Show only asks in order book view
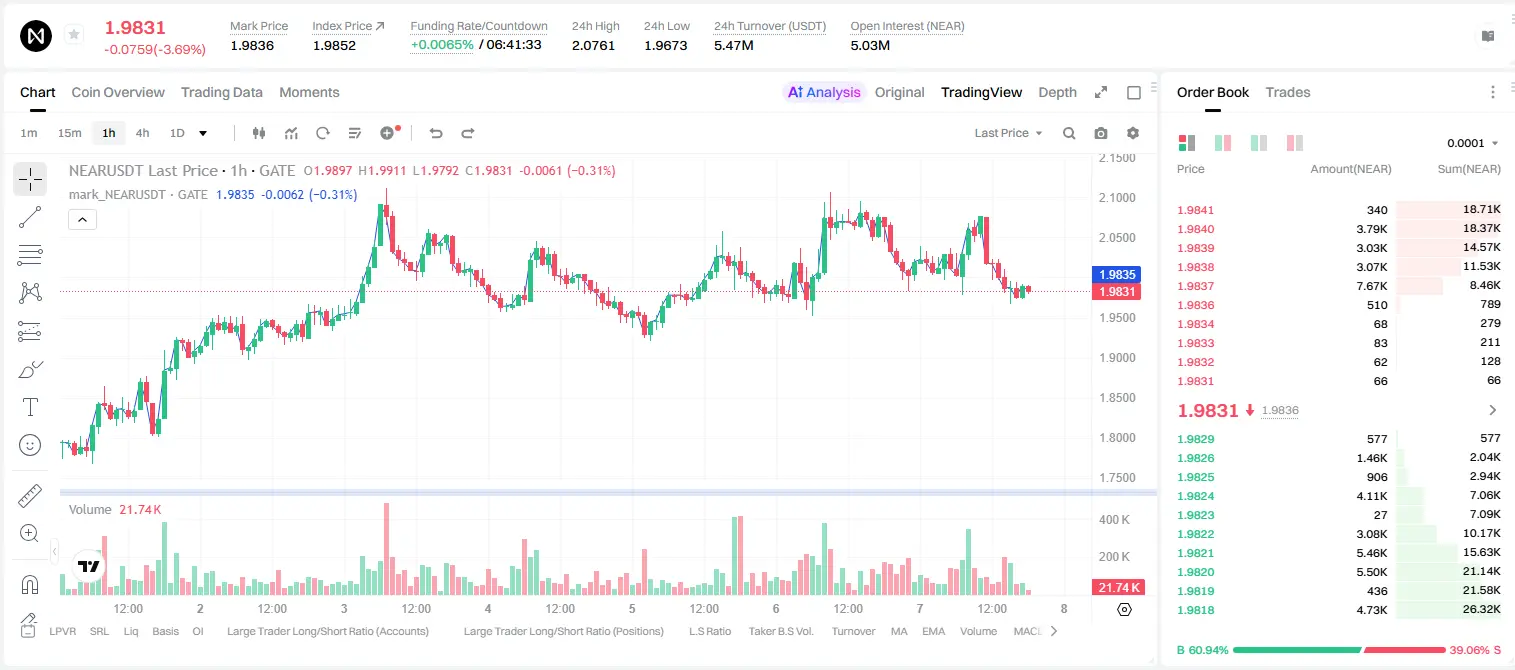The width and height of the screenshot is (1515, 670). click(x=1294, y=143)
